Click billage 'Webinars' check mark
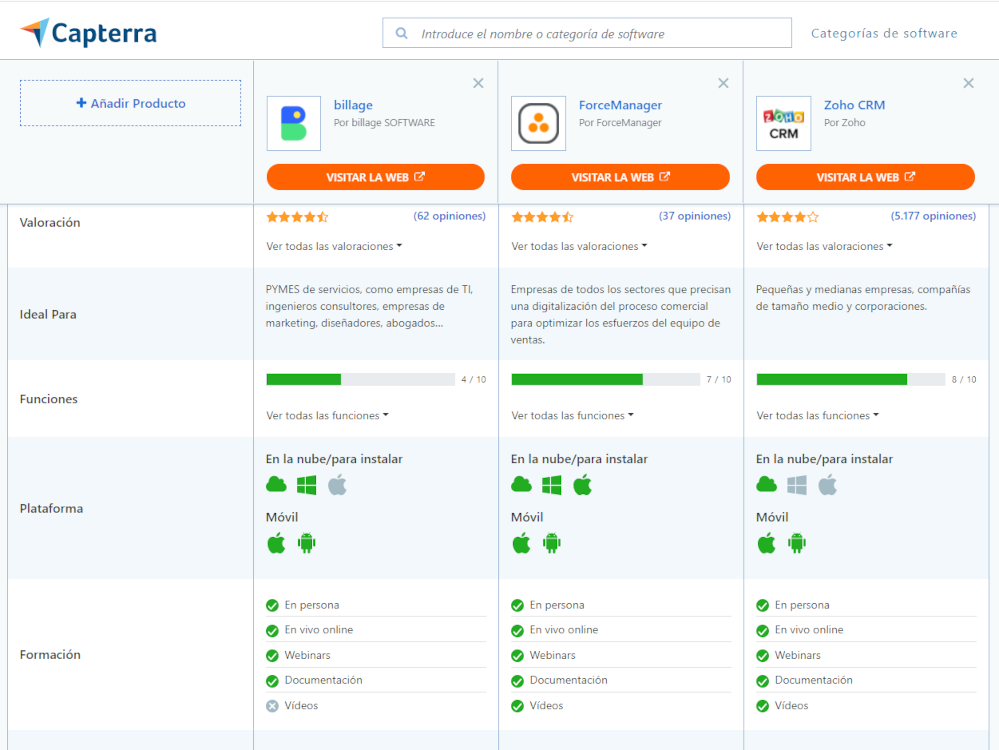Viewport: 999px width, 750px height. [x=273, y=656]
